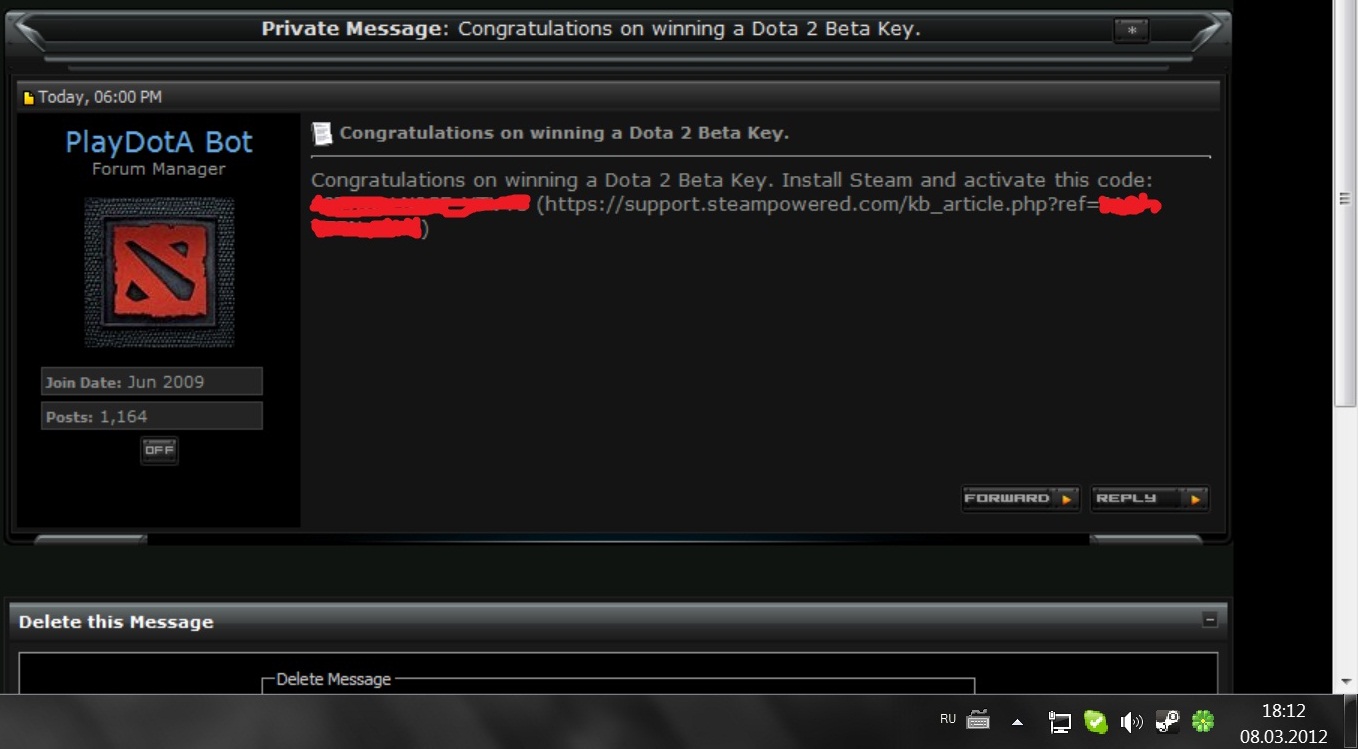Click the speaker volume tray icon

[x=1131, y=721]
